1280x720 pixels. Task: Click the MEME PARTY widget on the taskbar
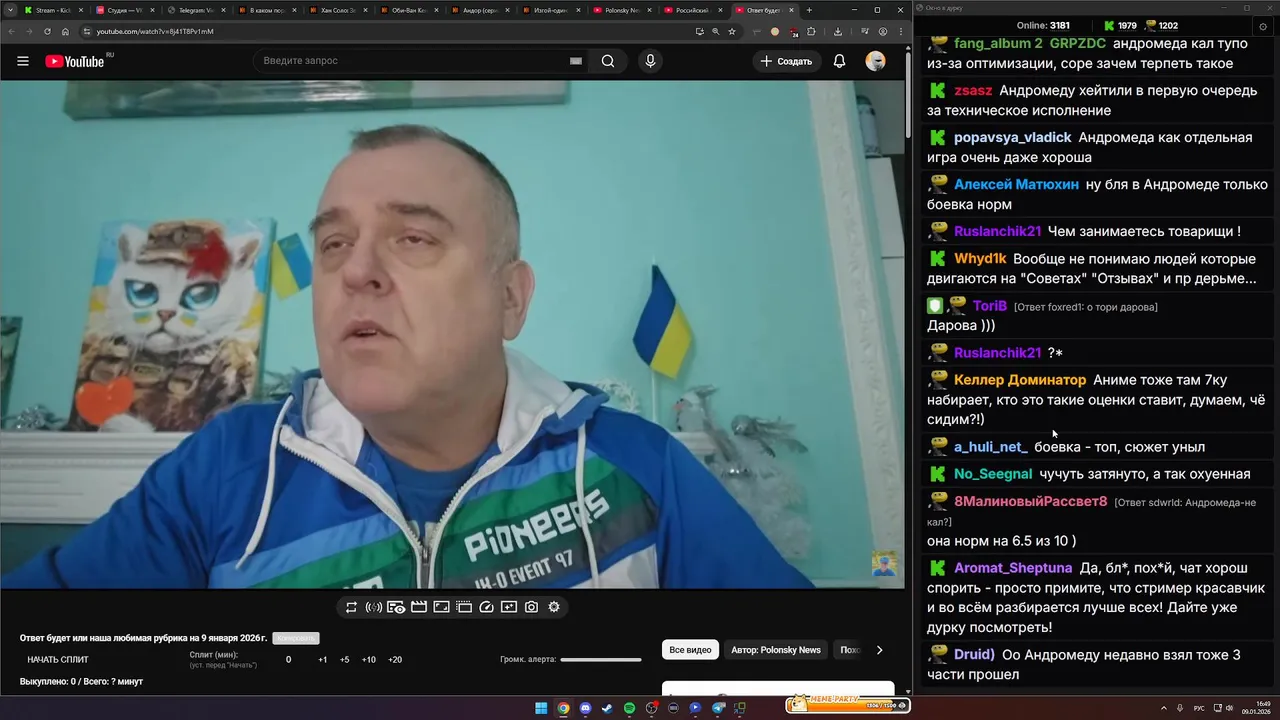[847, 704]
